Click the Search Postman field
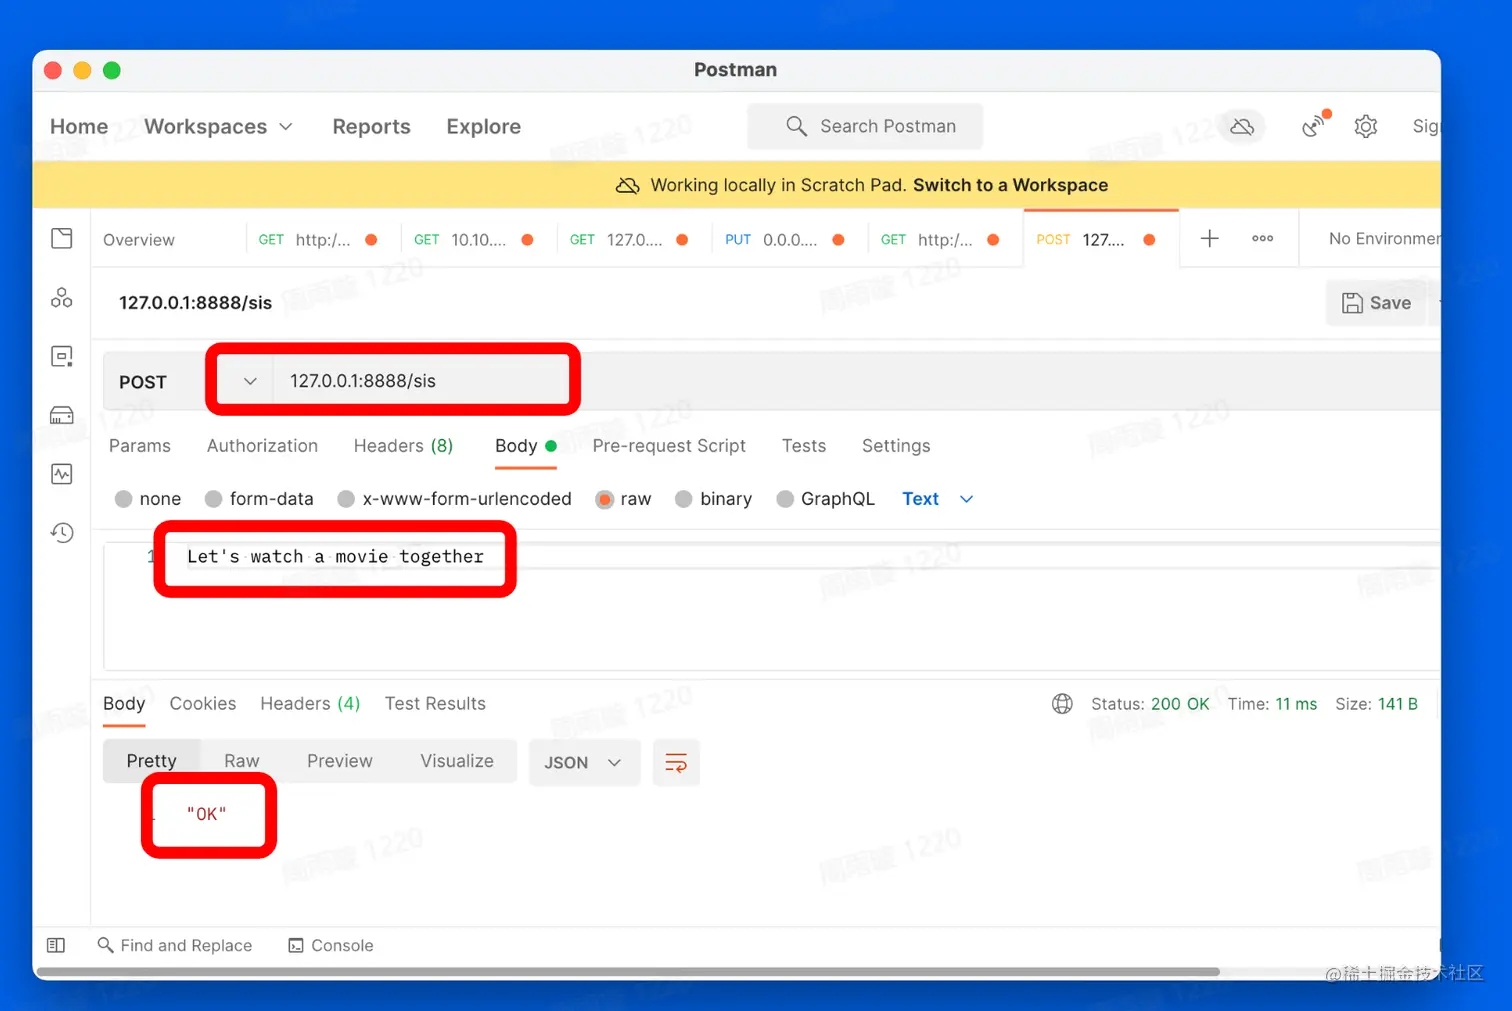This screenshot has height=1011, width=1512. pyautogui.click(x=865, y=126)
